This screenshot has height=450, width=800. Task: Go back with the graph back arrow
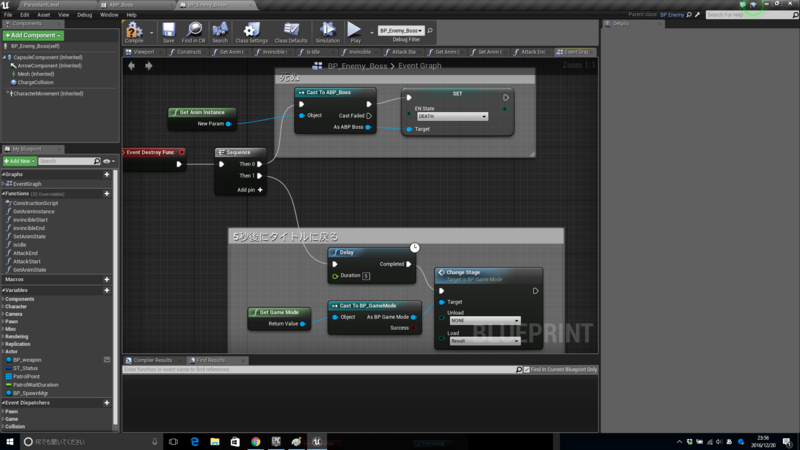pos(132,66)
